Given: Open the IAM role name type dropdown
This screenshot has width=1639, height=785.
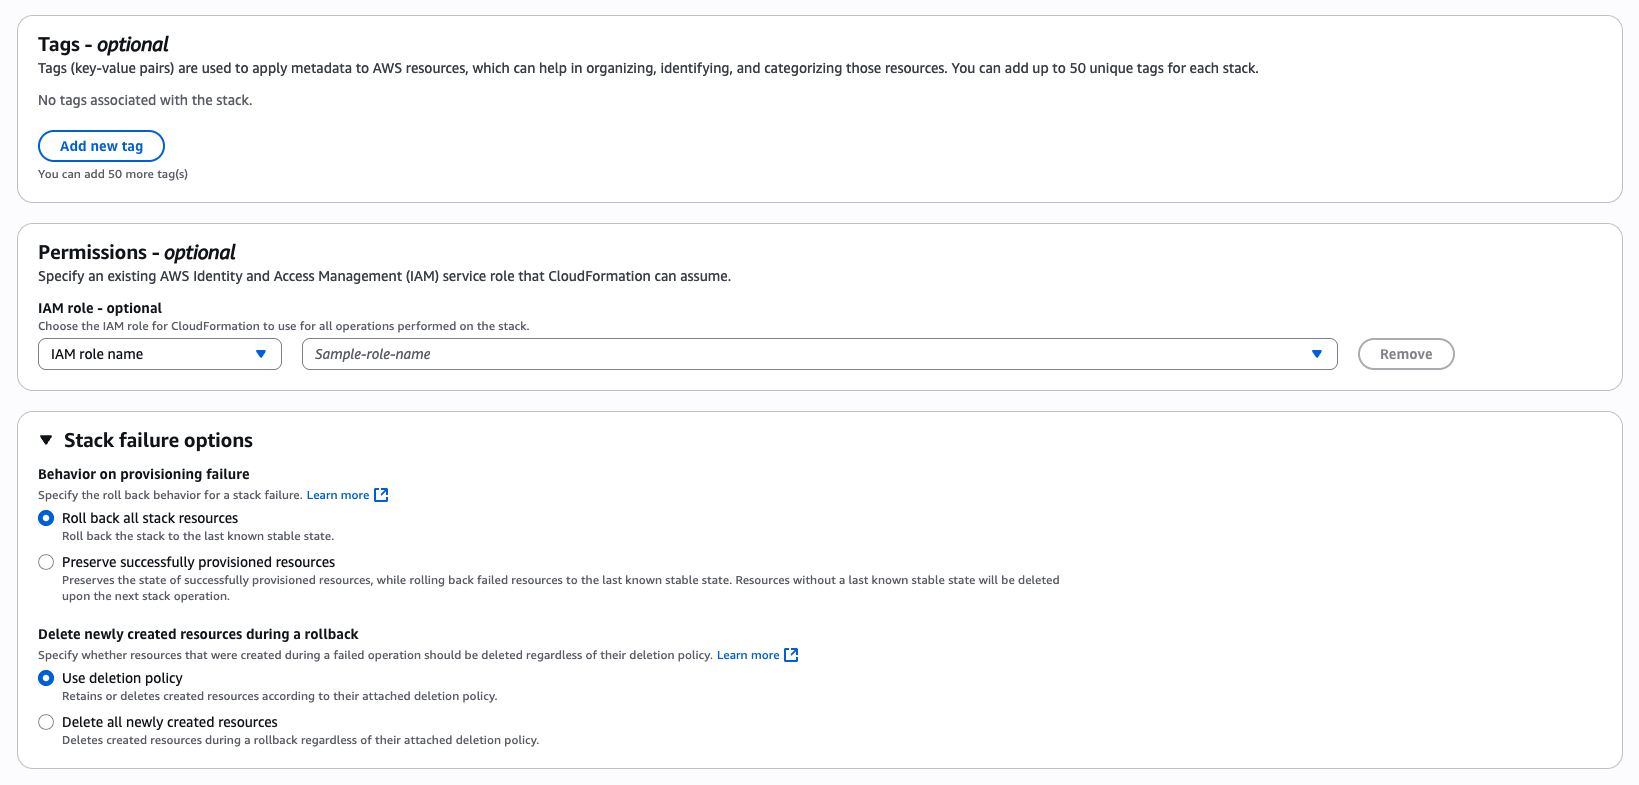Looking at the screenshot, I should point(159,354).
